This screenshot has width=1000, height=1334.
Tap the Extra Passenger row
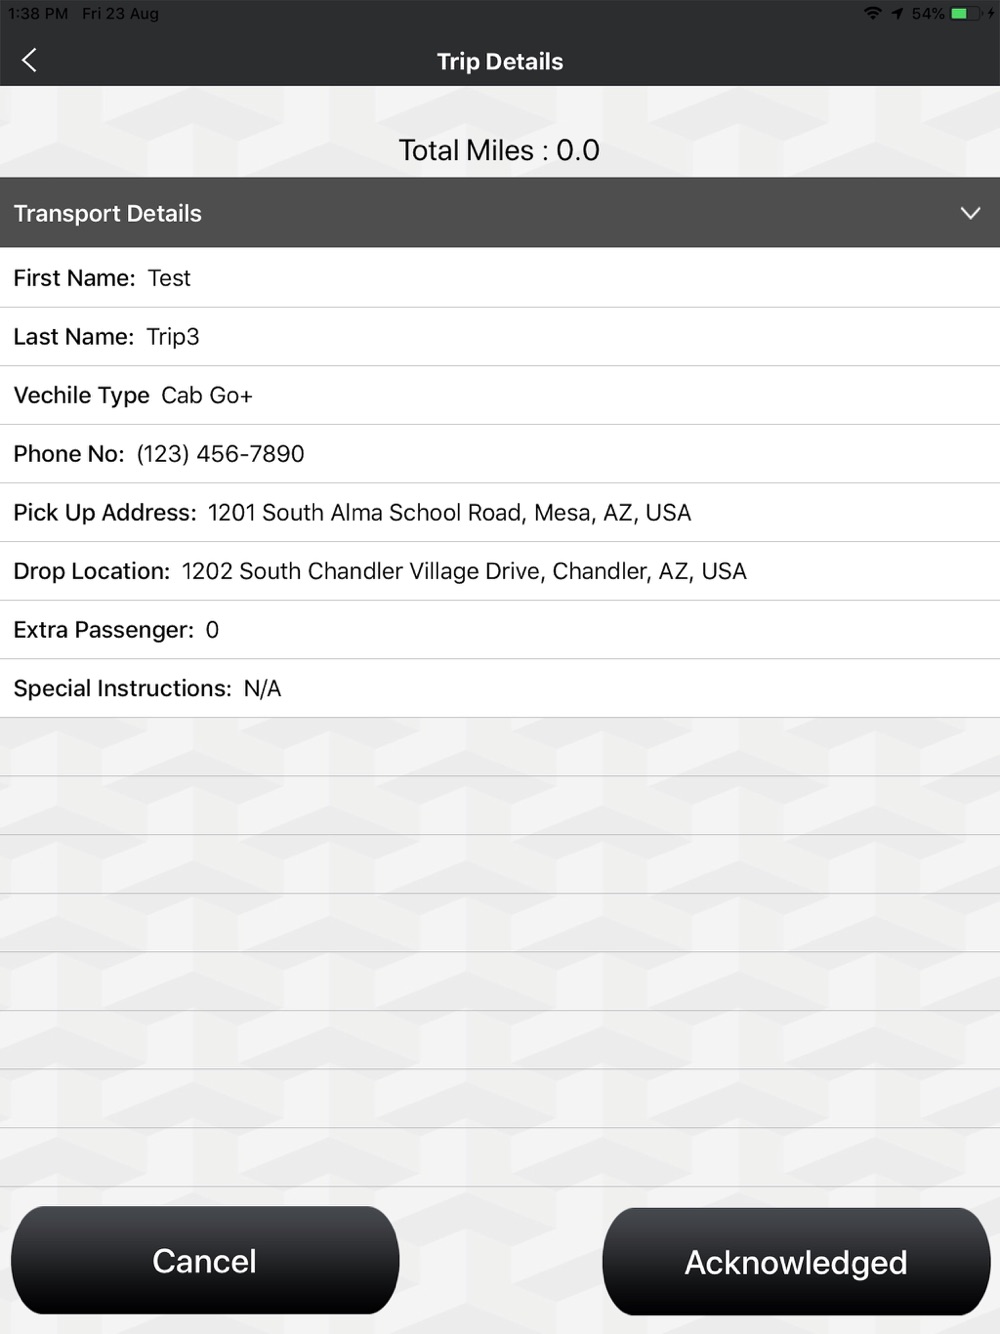(500, 630)
